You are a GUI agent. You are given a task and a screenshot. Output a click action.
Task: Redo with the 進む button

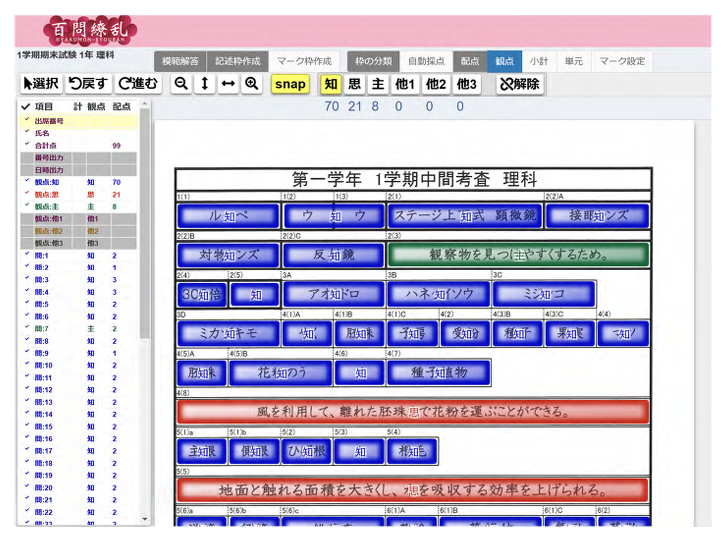(137, 84)
